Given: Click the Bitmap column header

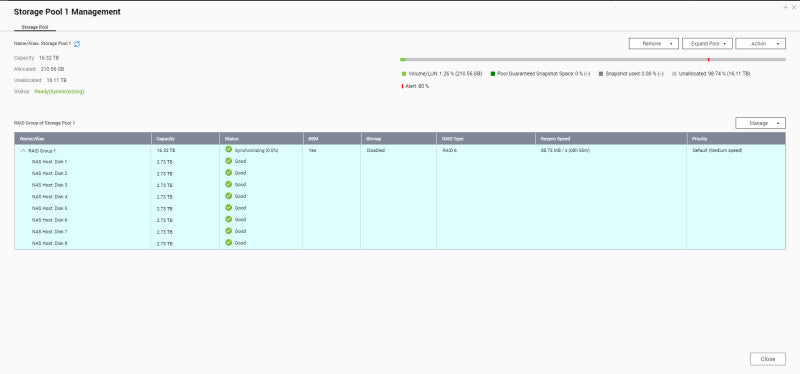Looking at the screenshot, I should 398,138.
